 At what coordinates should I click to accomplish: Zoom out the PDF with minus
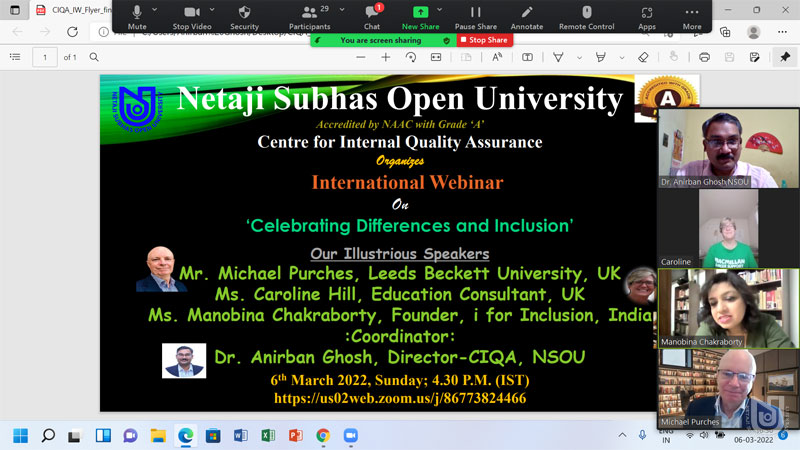(x=361, y=57)
